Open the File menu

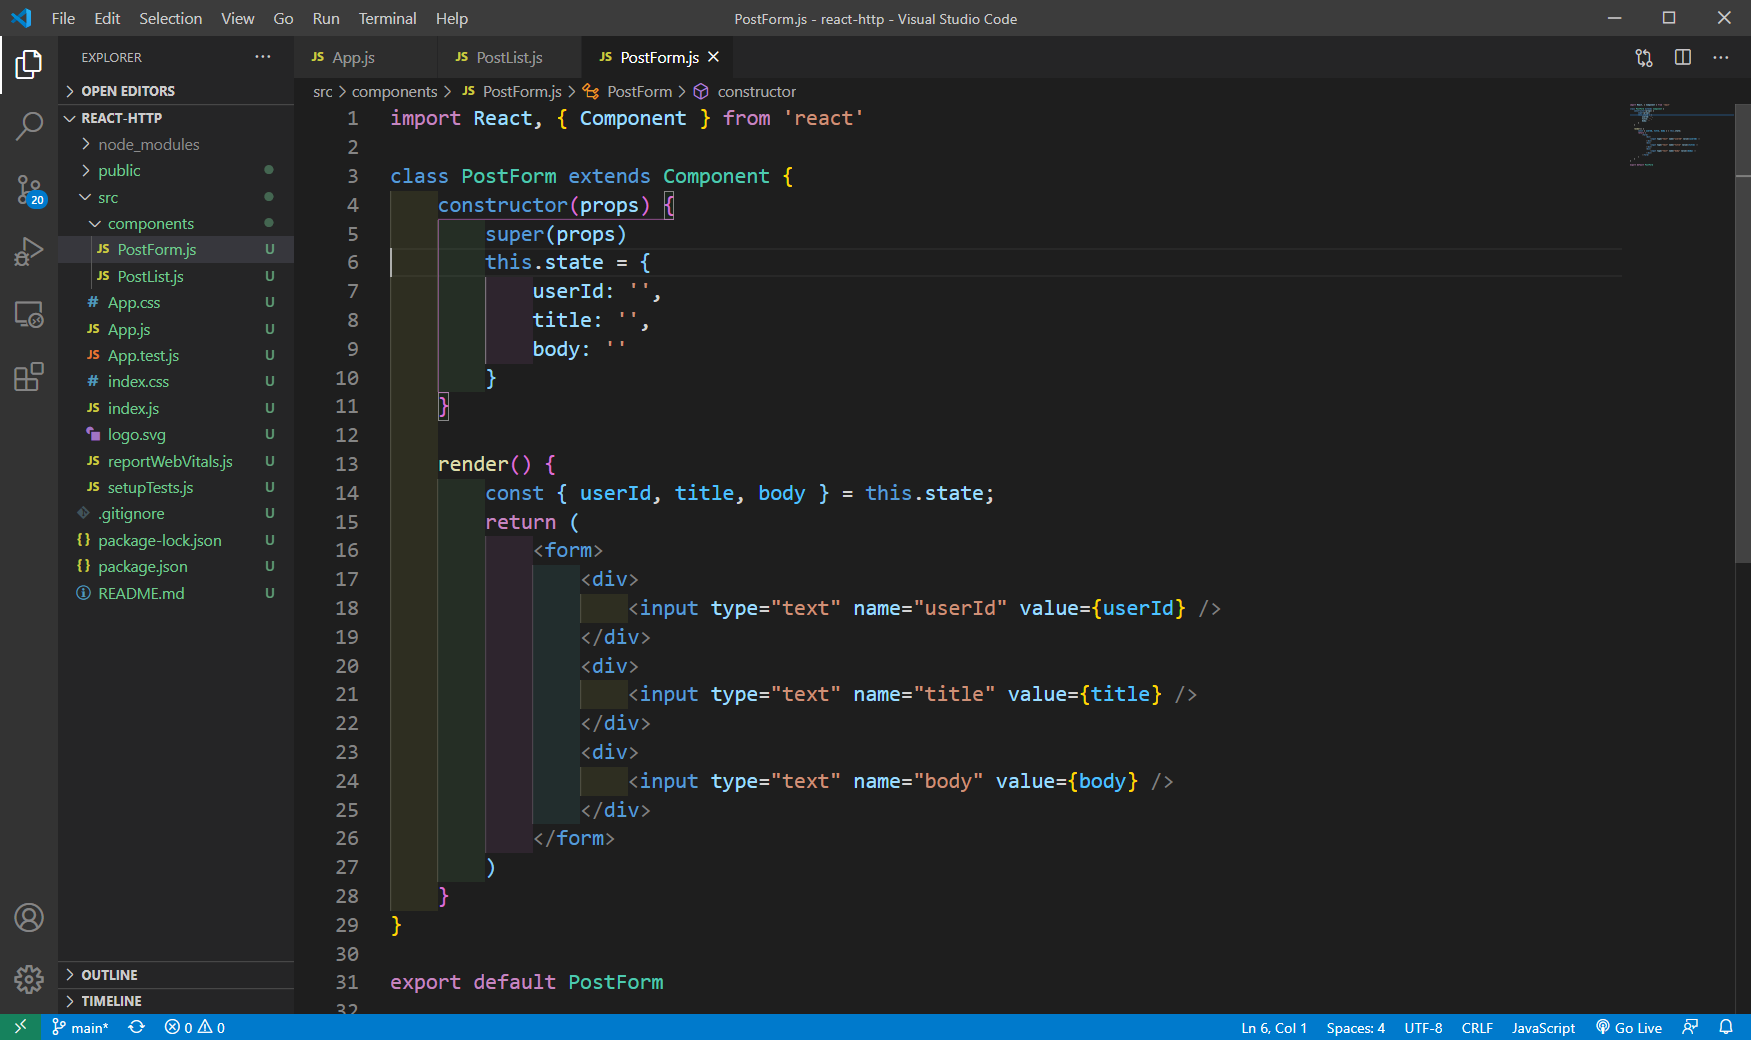(63, 18)
